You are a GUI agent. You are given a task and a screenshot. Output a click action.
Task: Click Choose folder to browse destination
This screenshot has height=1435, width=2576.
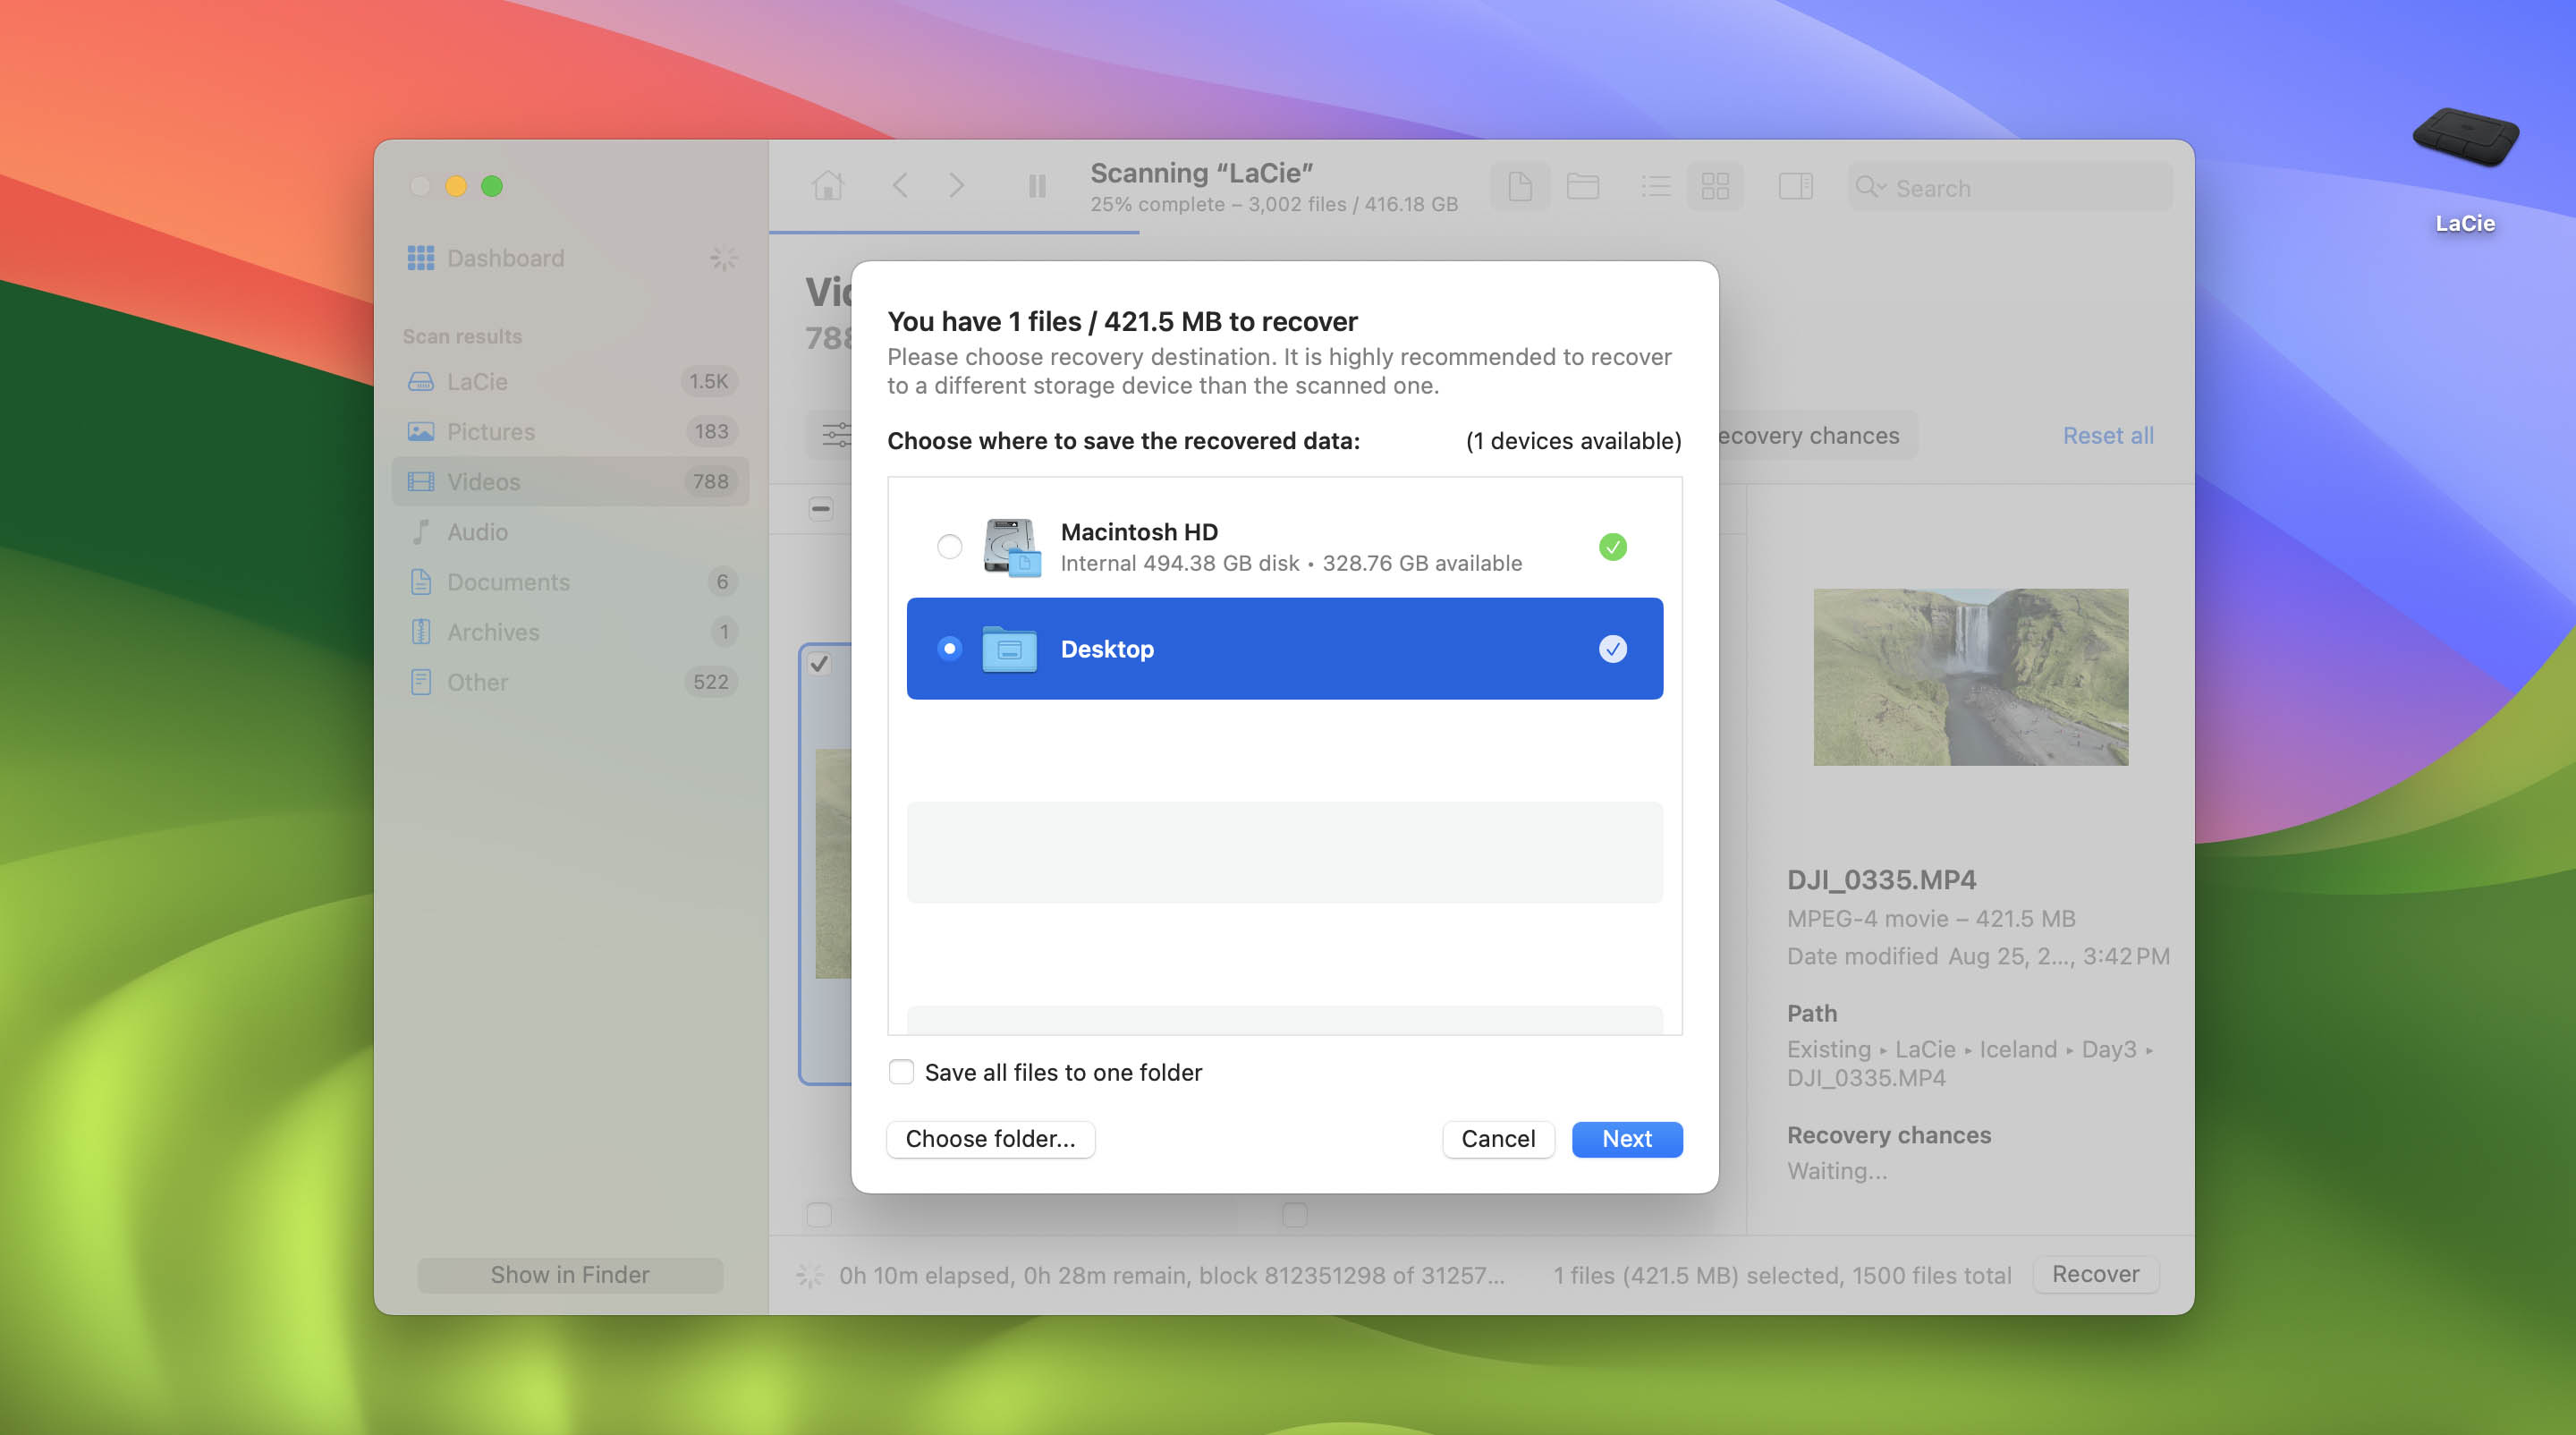(989, 1138)
